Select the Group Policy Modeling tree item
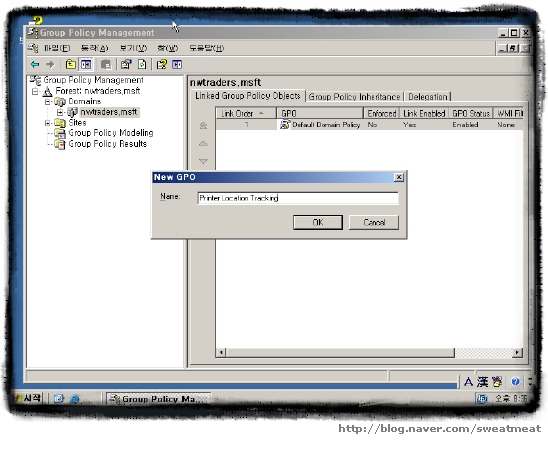The image size is (548, 450). [110, 133]
